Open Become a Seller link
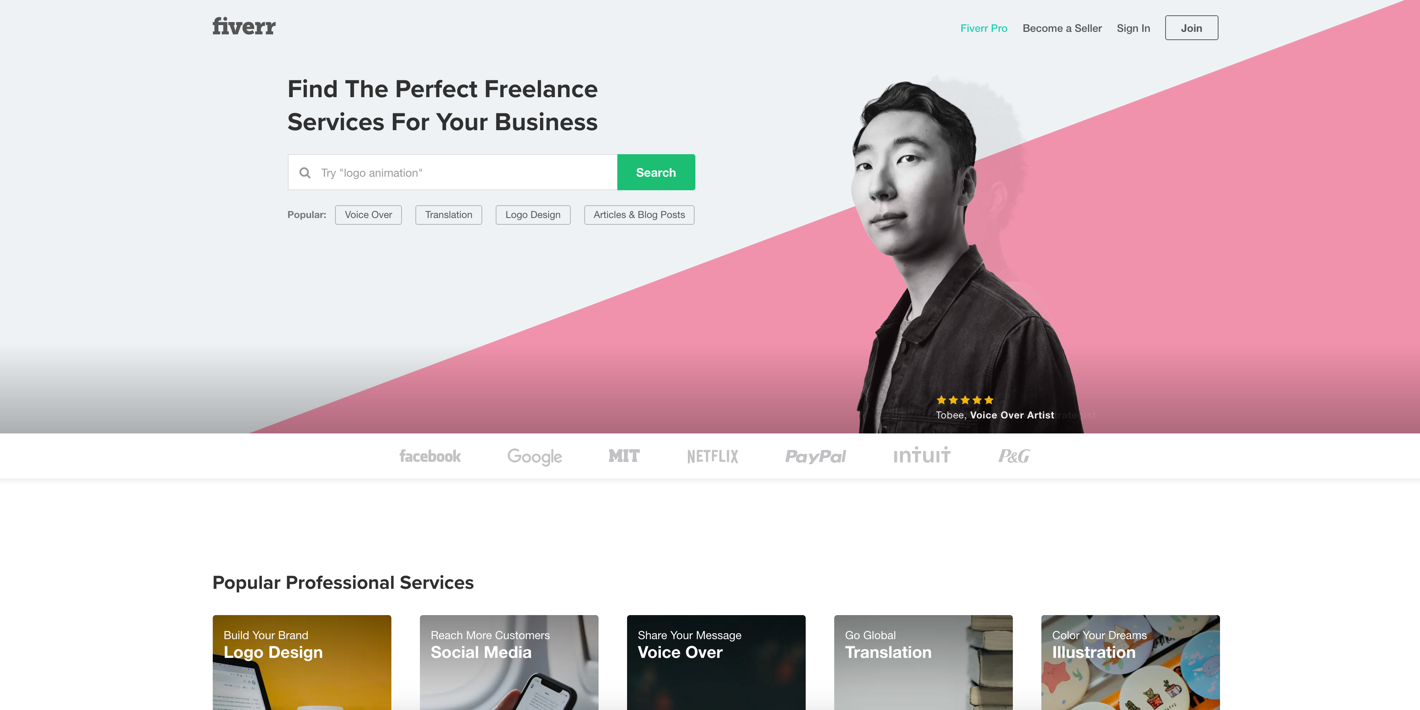This screenshot has height=710, width=1420. (1062, 28)
